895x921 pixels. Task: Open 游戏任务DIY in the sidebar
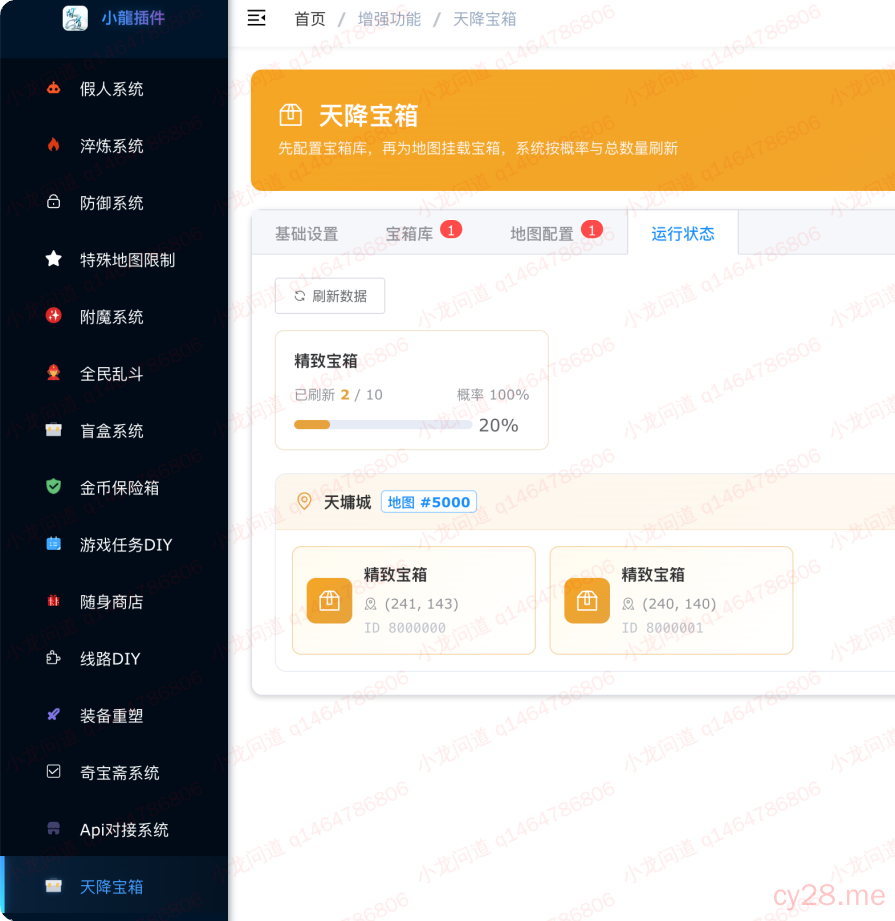point(114,544)
